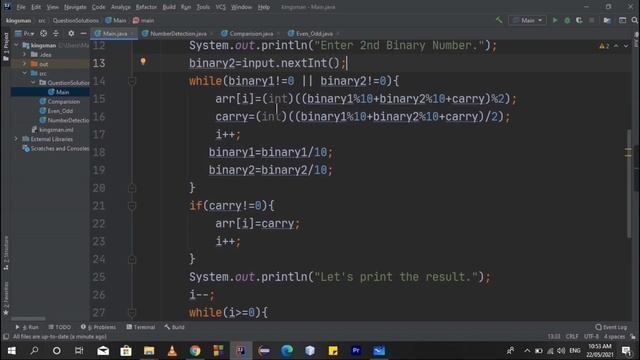The height and width of the screenshot is (360, 640).
Task: Click CRLF line separator in status bar
Action: [572, 337]
